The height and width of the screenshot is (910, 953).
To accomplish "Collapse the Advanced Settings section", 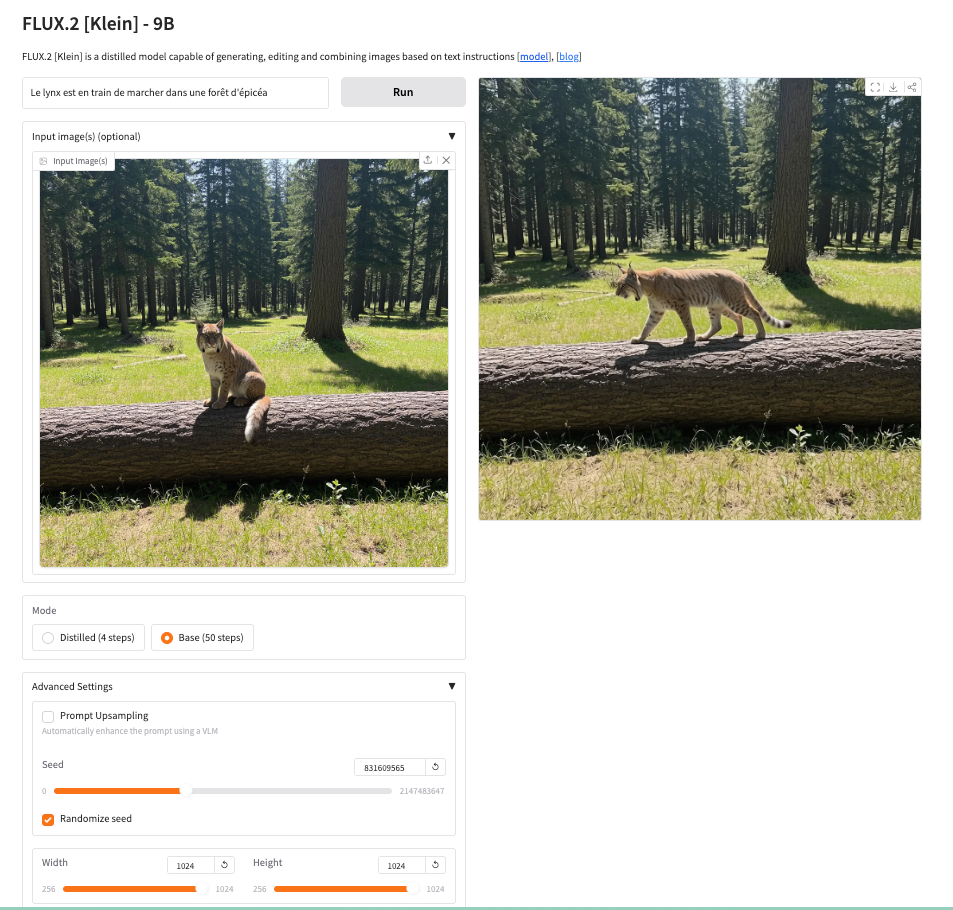I will 451,686.
